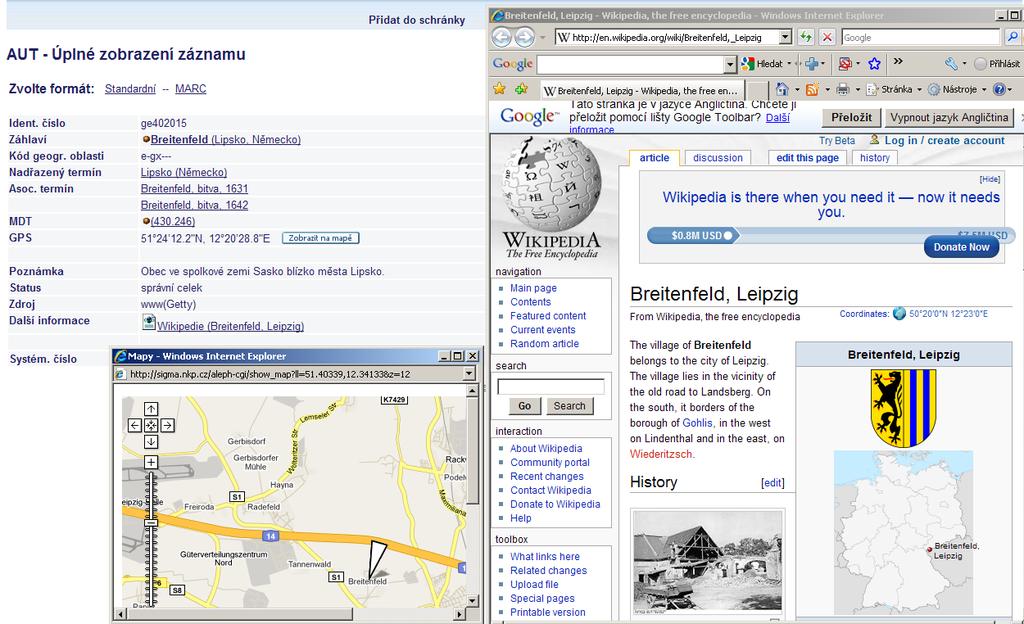Show more Google Toolbar buttons chevron
The image size is (1024, 624).
coord(898,61)
